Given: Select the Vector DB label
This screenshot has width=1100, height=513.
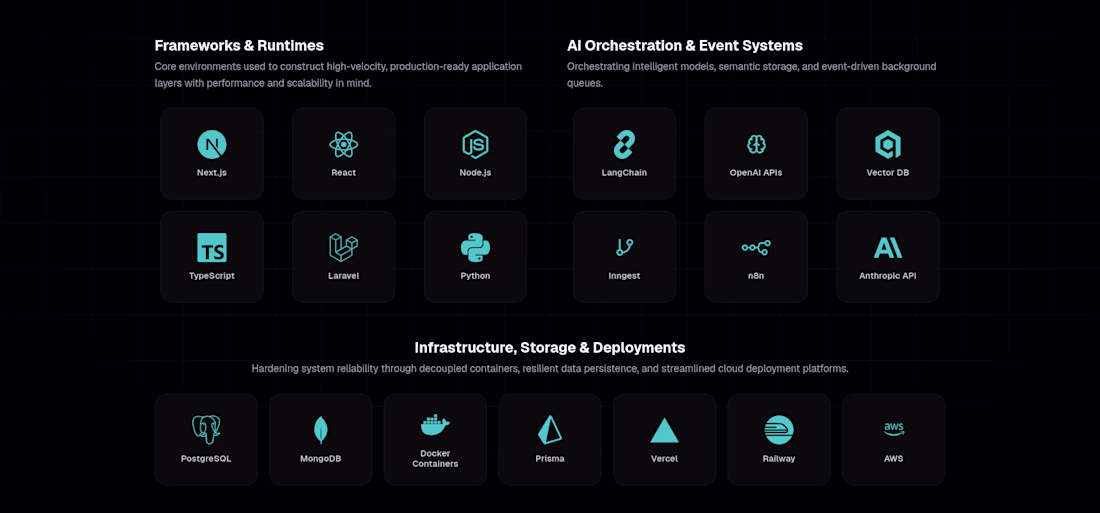Looking at the screenshot, I should coord(888,173).
